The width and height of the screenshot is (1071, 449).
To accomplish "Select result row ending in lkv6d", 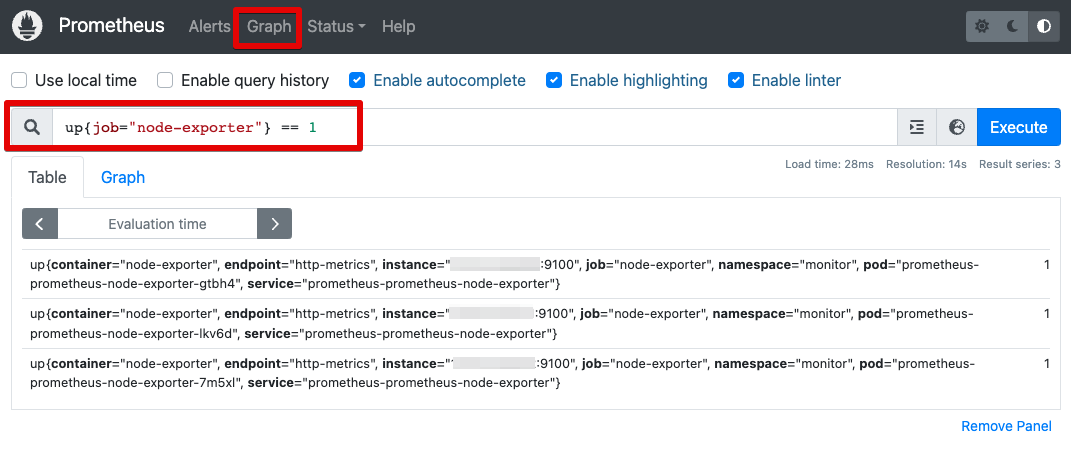I will click(x=536, y=323).
